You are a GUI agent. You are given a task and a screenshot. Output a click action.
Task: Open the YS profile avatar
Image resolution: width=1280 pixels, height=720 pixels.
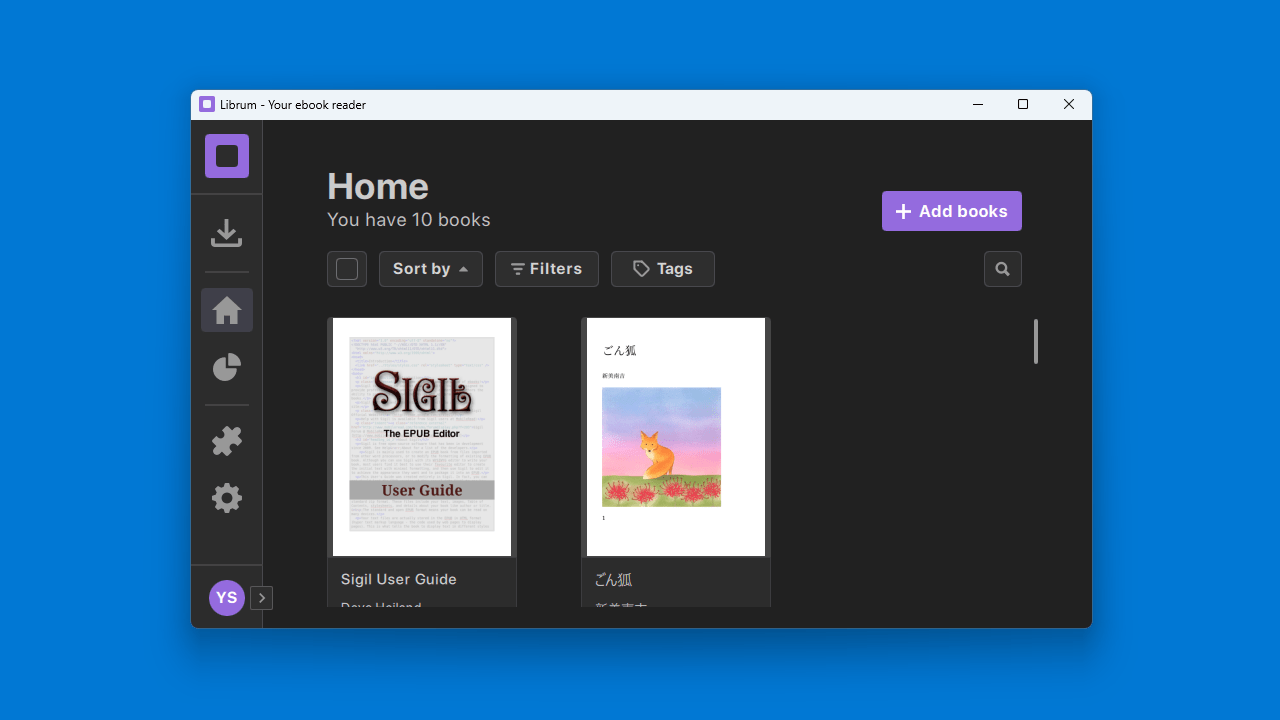point(227,598)
